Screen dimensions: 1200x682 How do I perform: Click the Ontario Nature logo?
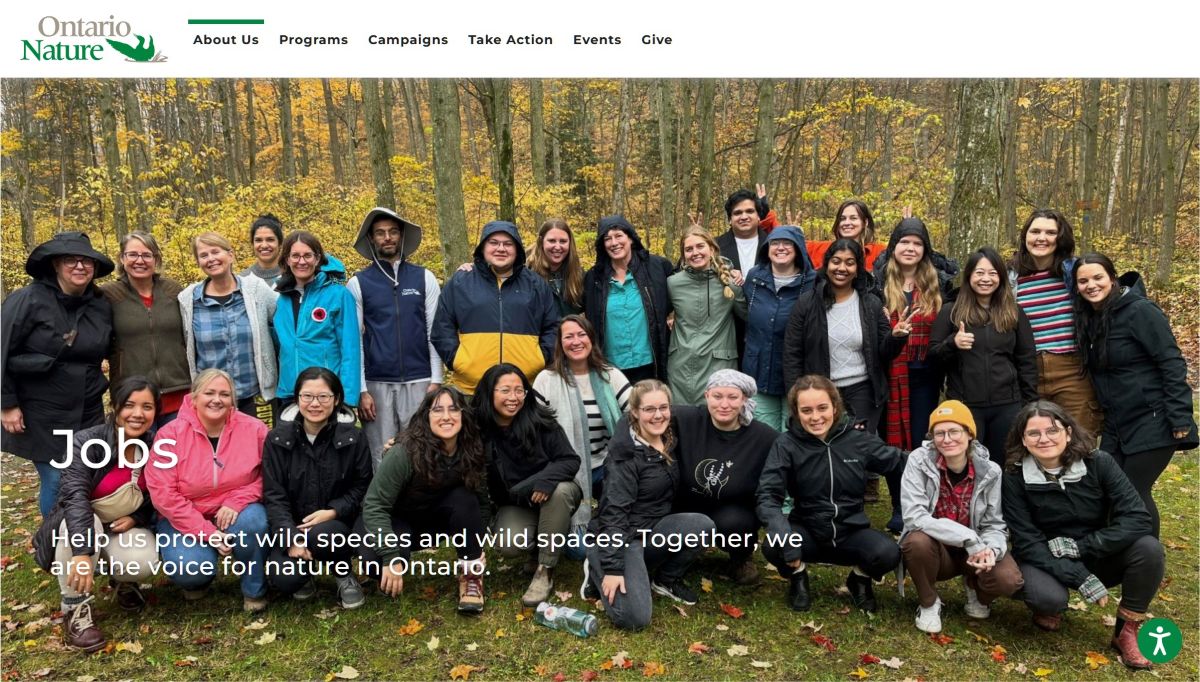pyautogui.click(x=94, y=39)
